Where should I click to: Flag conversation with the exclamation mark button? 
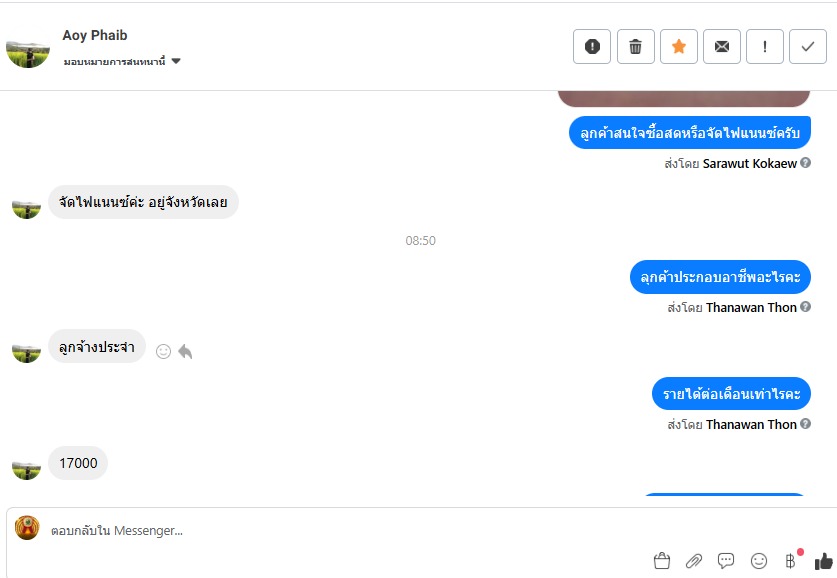764,47
